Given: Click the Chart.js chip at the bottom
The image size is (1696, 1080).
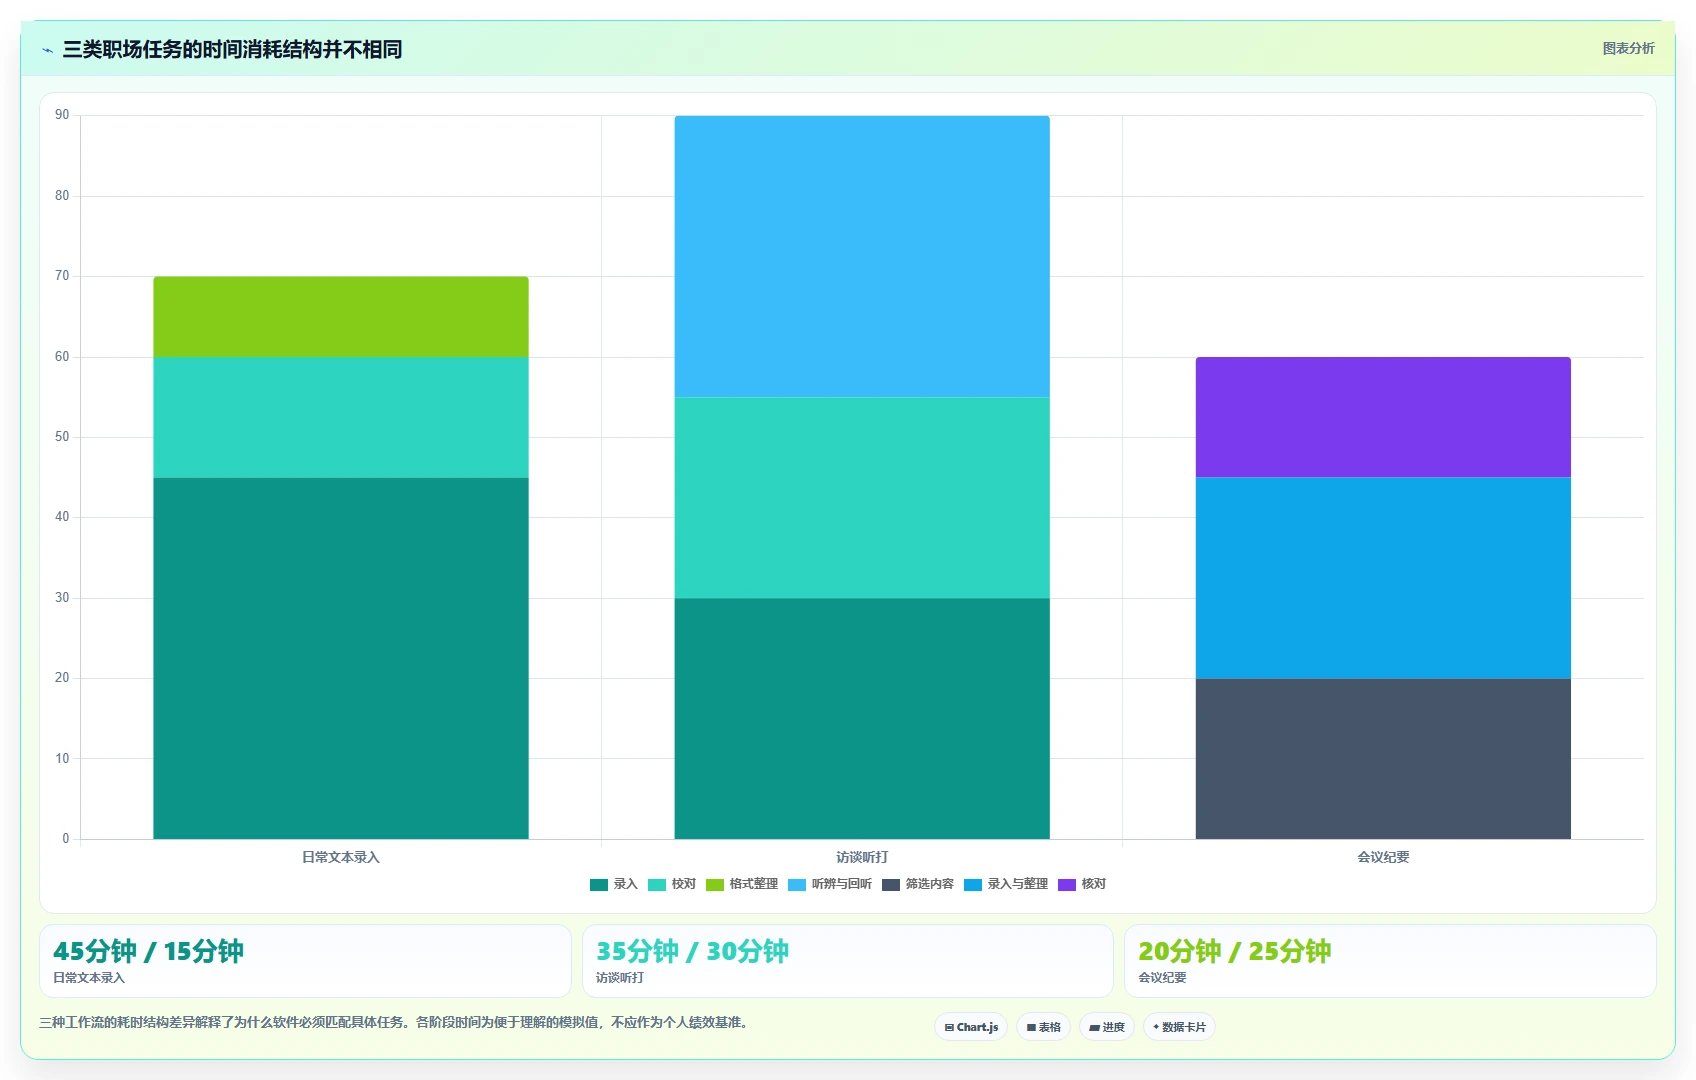Looking at the screenshot, I should [x=971, y=1027].
